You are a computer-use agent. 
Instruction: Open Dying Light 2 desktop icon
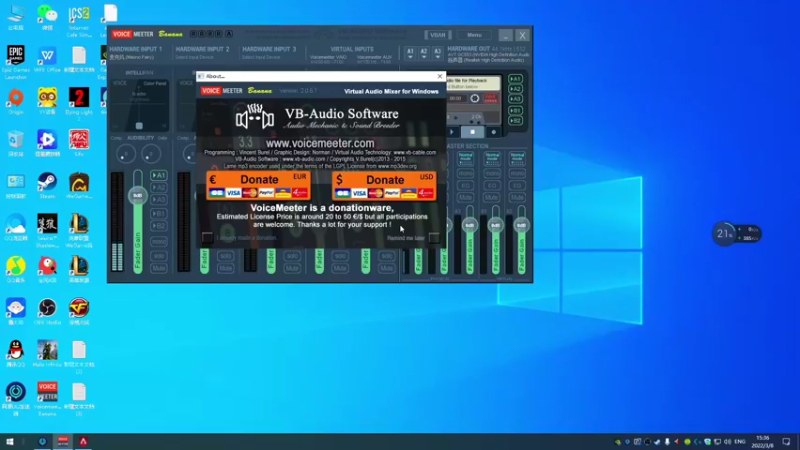tap(79, 104)
